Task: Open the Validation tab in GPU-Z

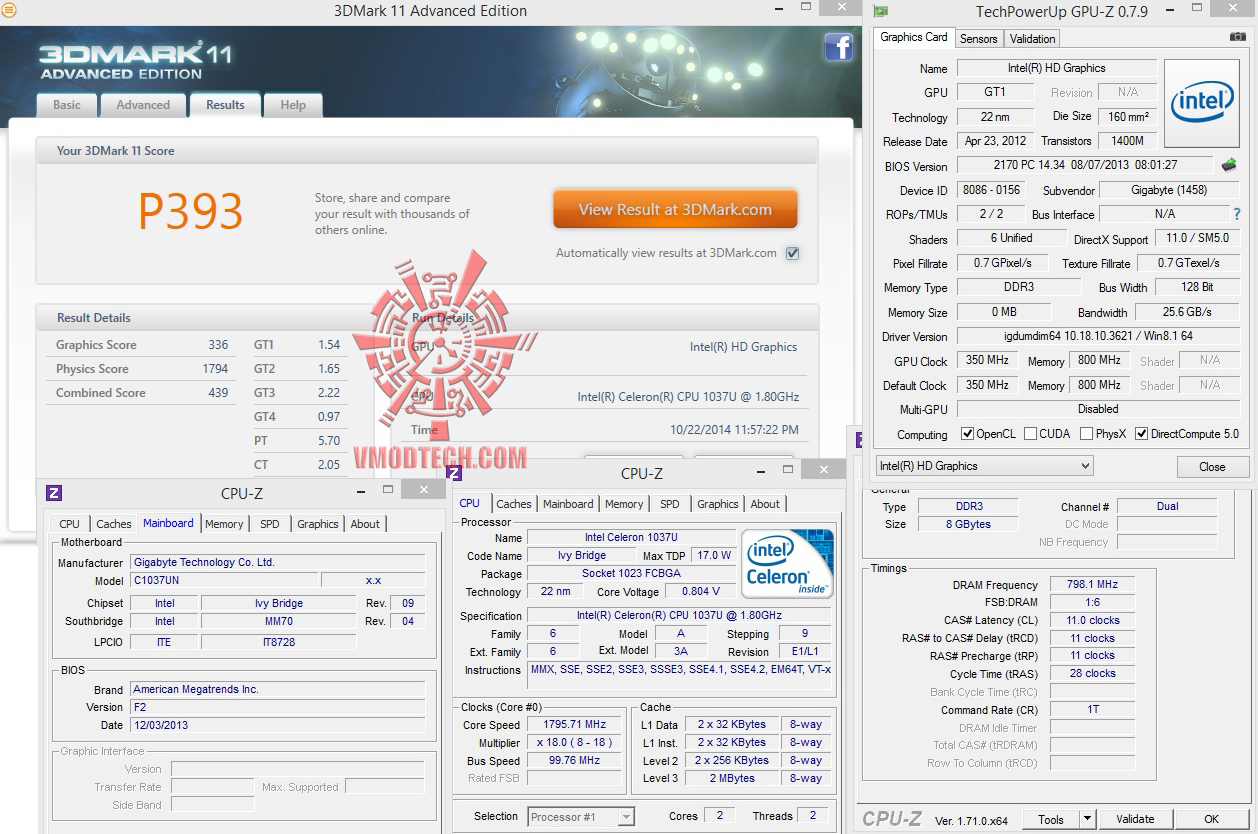Action: coord(1032,39)
